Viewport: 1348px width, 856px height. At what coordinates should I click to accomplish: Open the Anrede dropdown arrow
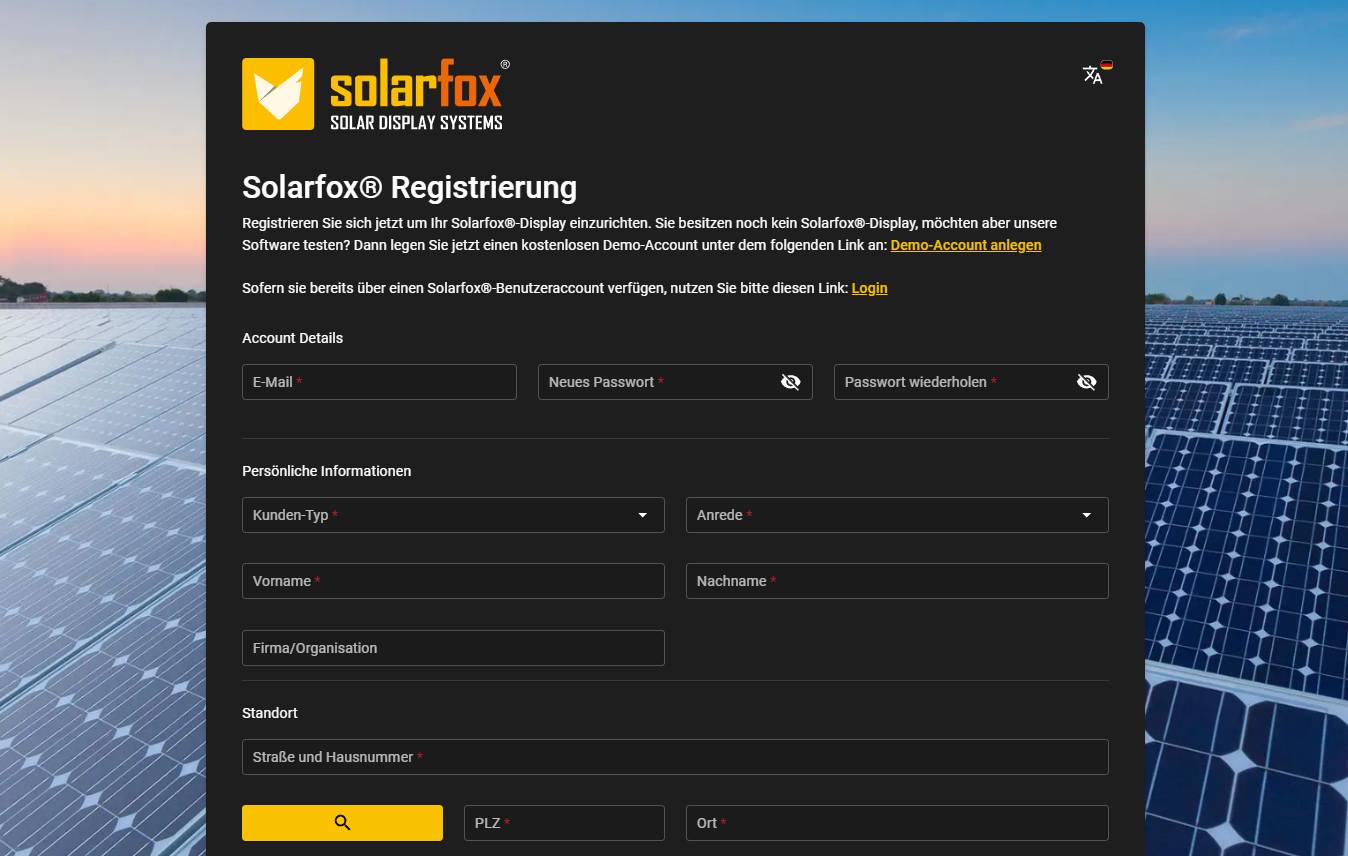pyautogui.click(x=1086, y=515)
